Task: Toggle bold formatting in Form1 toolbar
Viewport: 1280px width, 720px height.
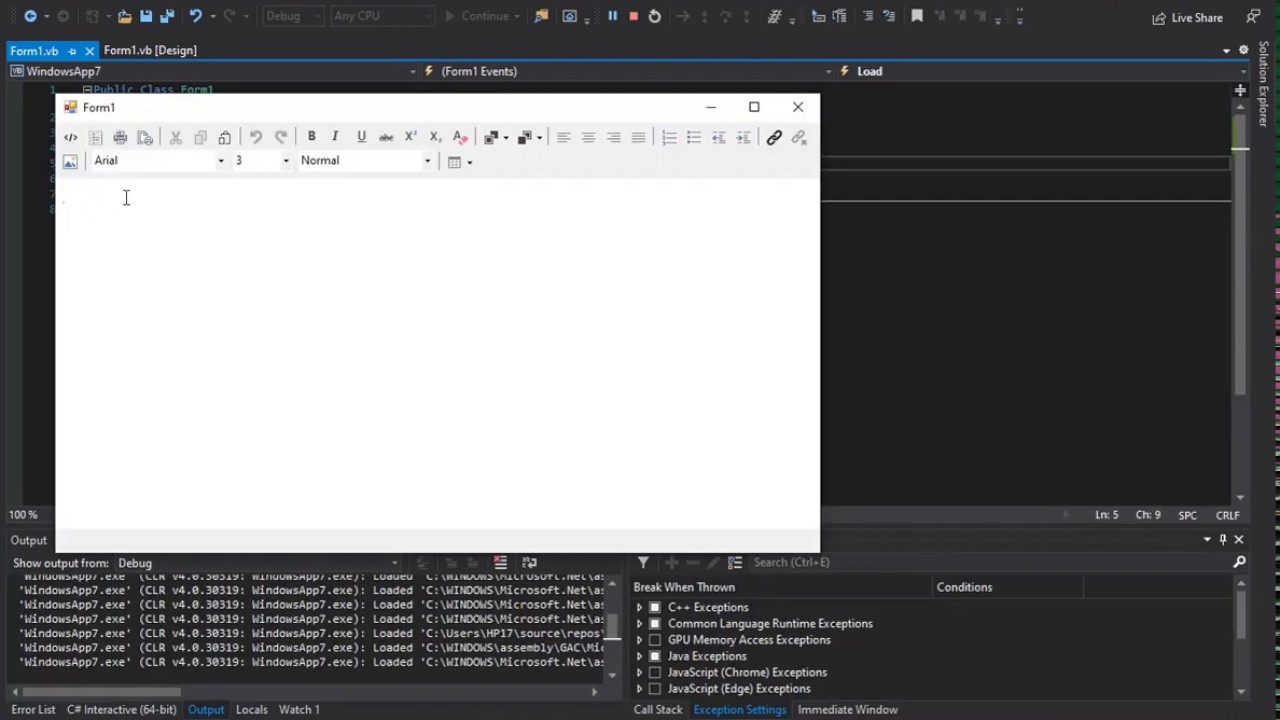Action: [x=311, y=137]
